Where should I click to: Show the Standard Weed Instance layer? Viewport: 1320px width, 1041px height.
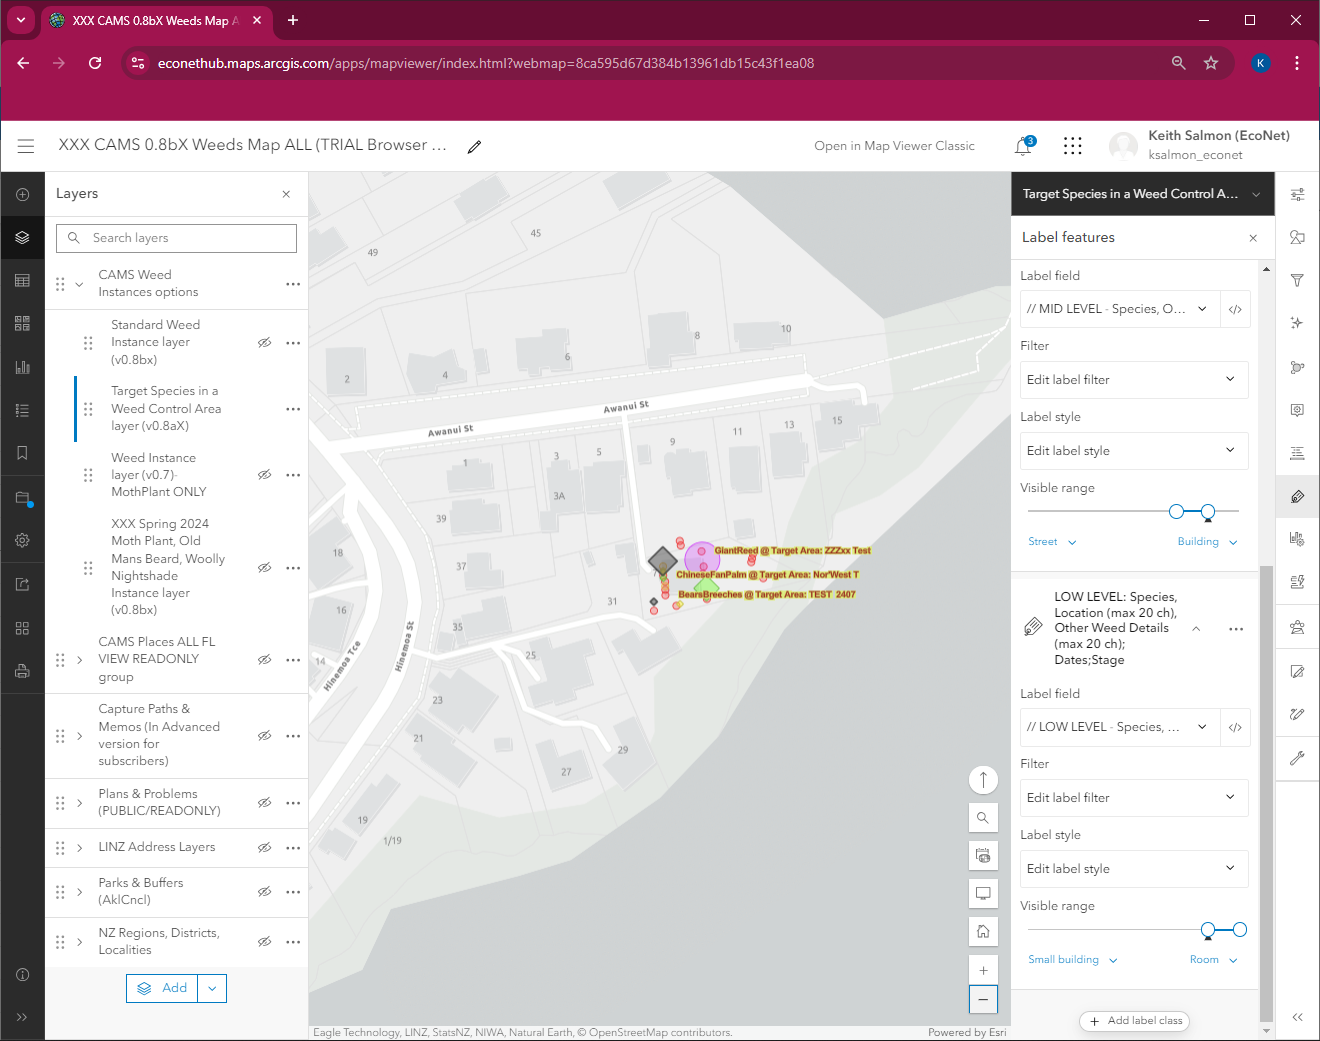264,342
